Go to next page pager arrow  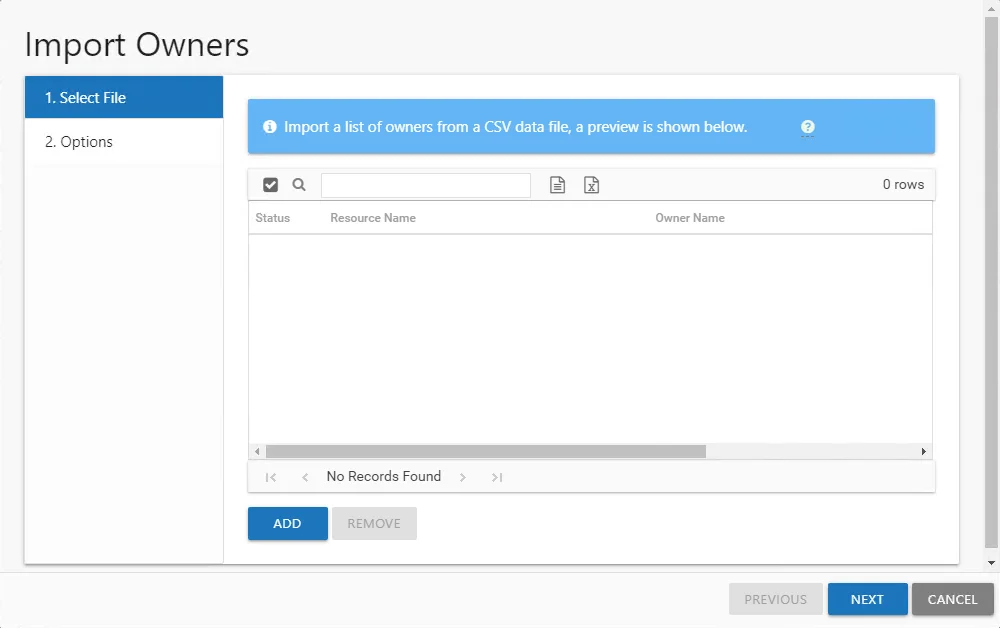pyautogui.click(x=463, y=477)
